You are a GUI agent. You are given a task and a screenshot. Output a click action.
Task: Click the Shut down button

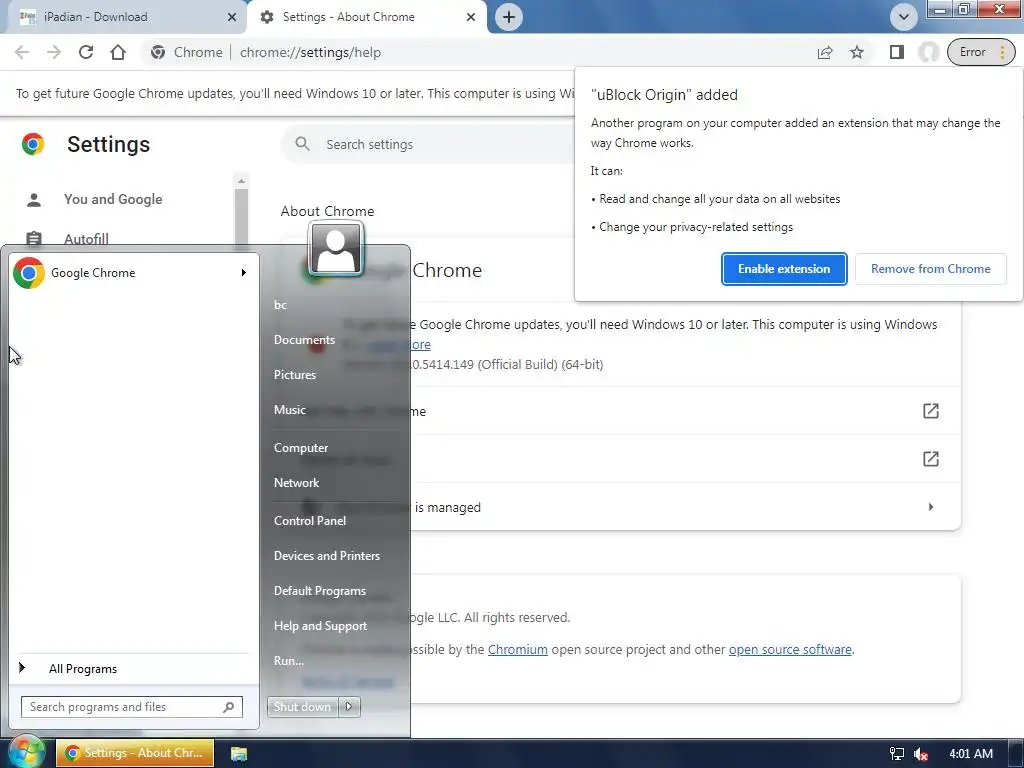[x=302, y=707]
